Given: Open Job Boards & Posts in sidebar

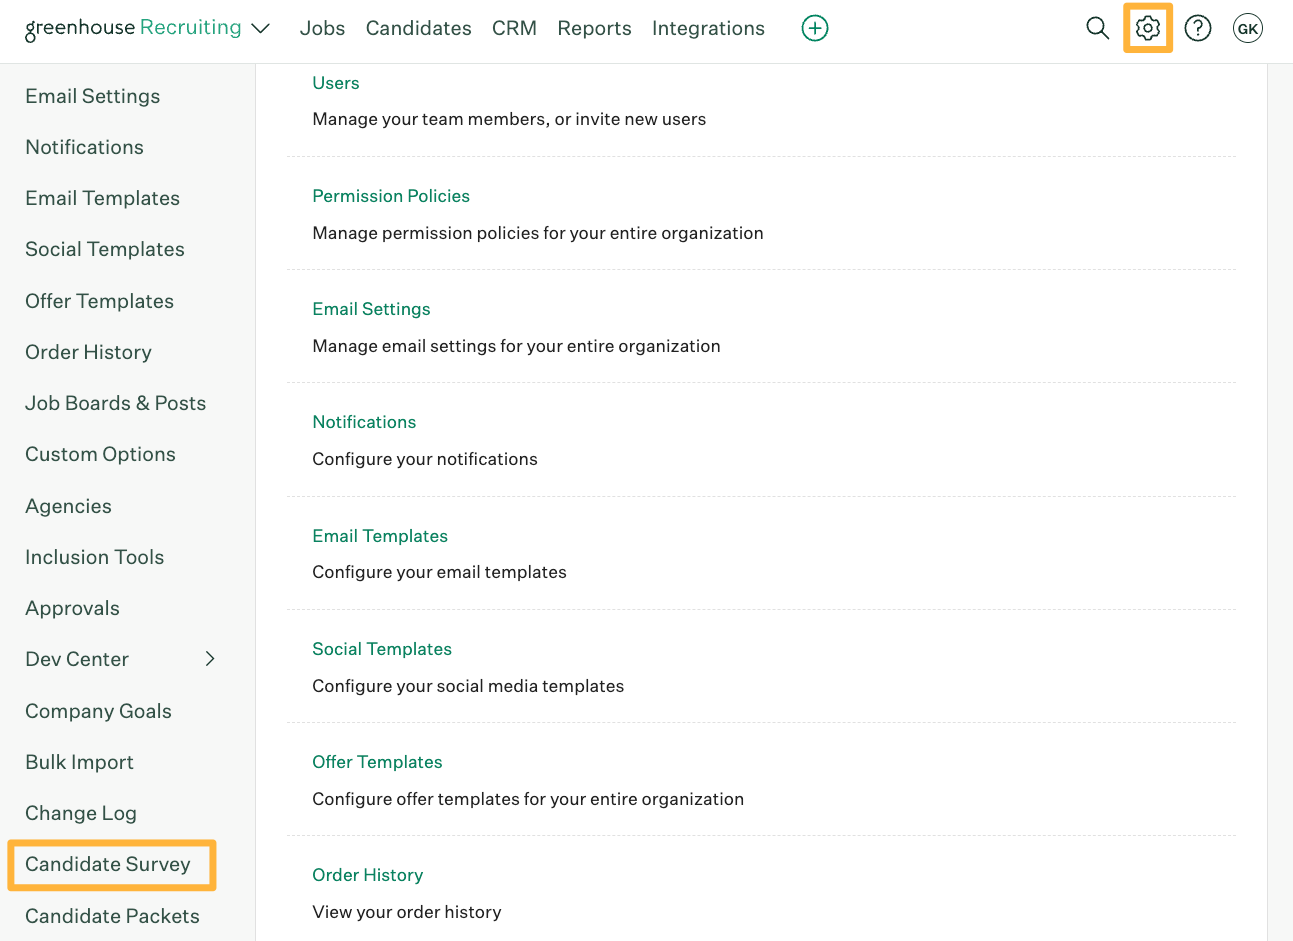Looking at the screenshot, I should [x=115, y=403].
